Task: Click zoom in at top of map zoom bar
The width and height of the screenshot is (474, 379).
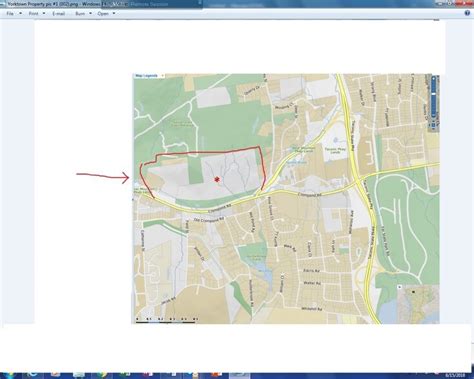Action: point(434,79)
